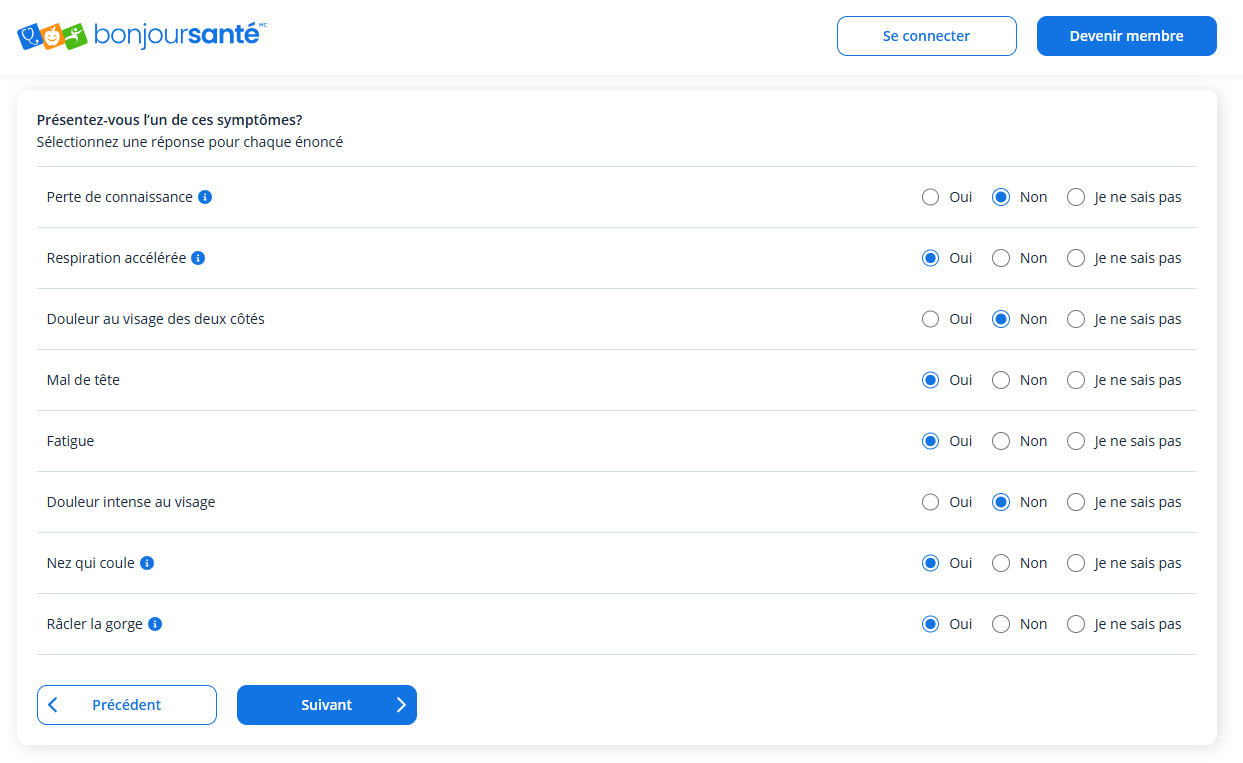Viewport: 1243px width, 763px height.
Task: Choose Je ne sais pas for Fatigue
Action: click(1076, 441)
